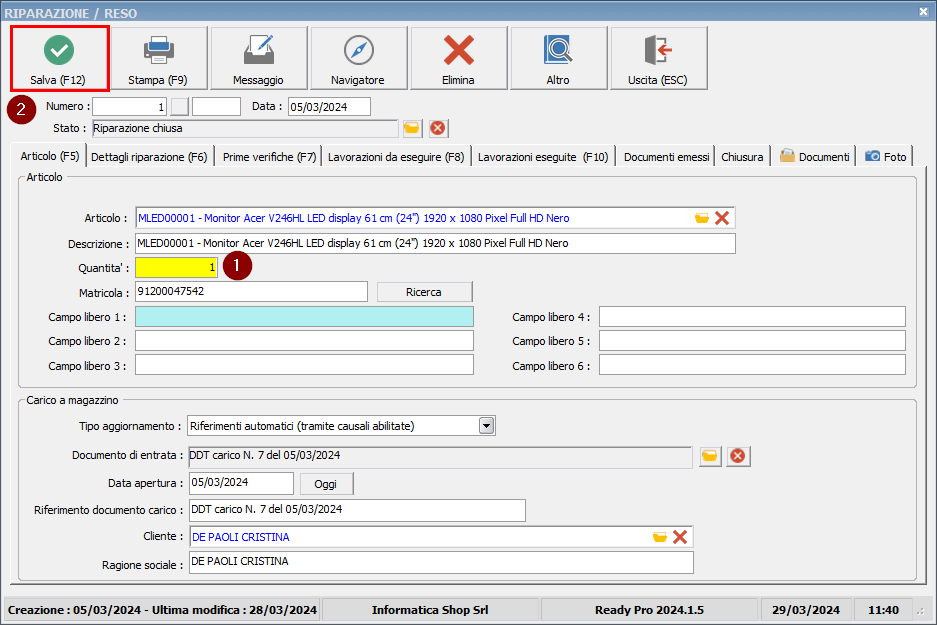The height and width of the screenshot is (625, 937).
Task: Edit the Data field showing 05/03/2024
Action: point(329,107)
